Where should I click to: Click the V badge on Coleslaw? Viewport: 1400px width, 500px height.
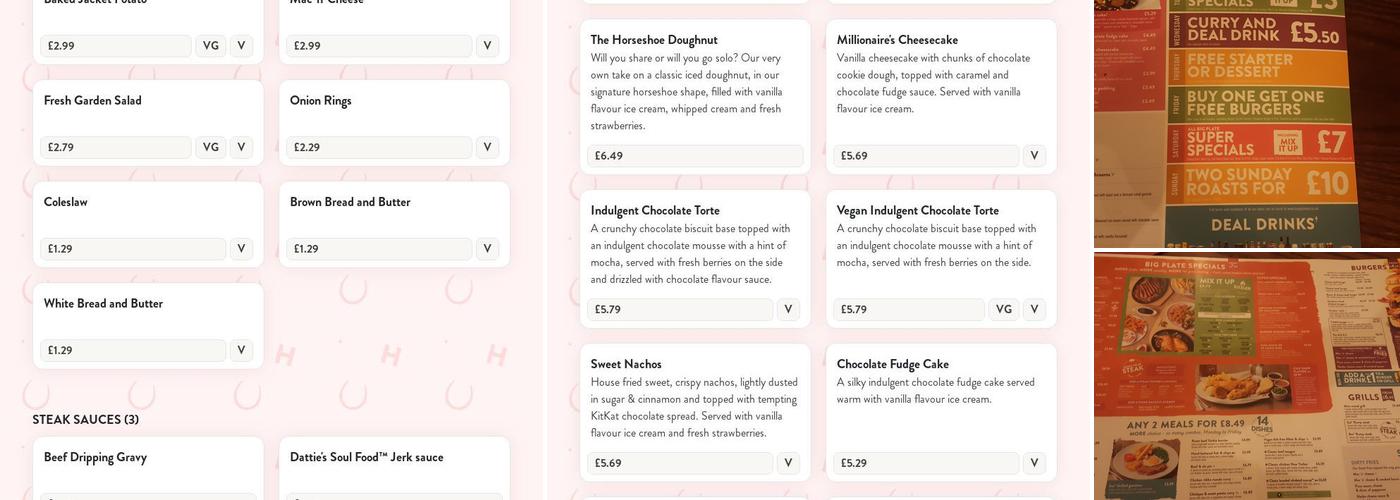tap(241, 249)
